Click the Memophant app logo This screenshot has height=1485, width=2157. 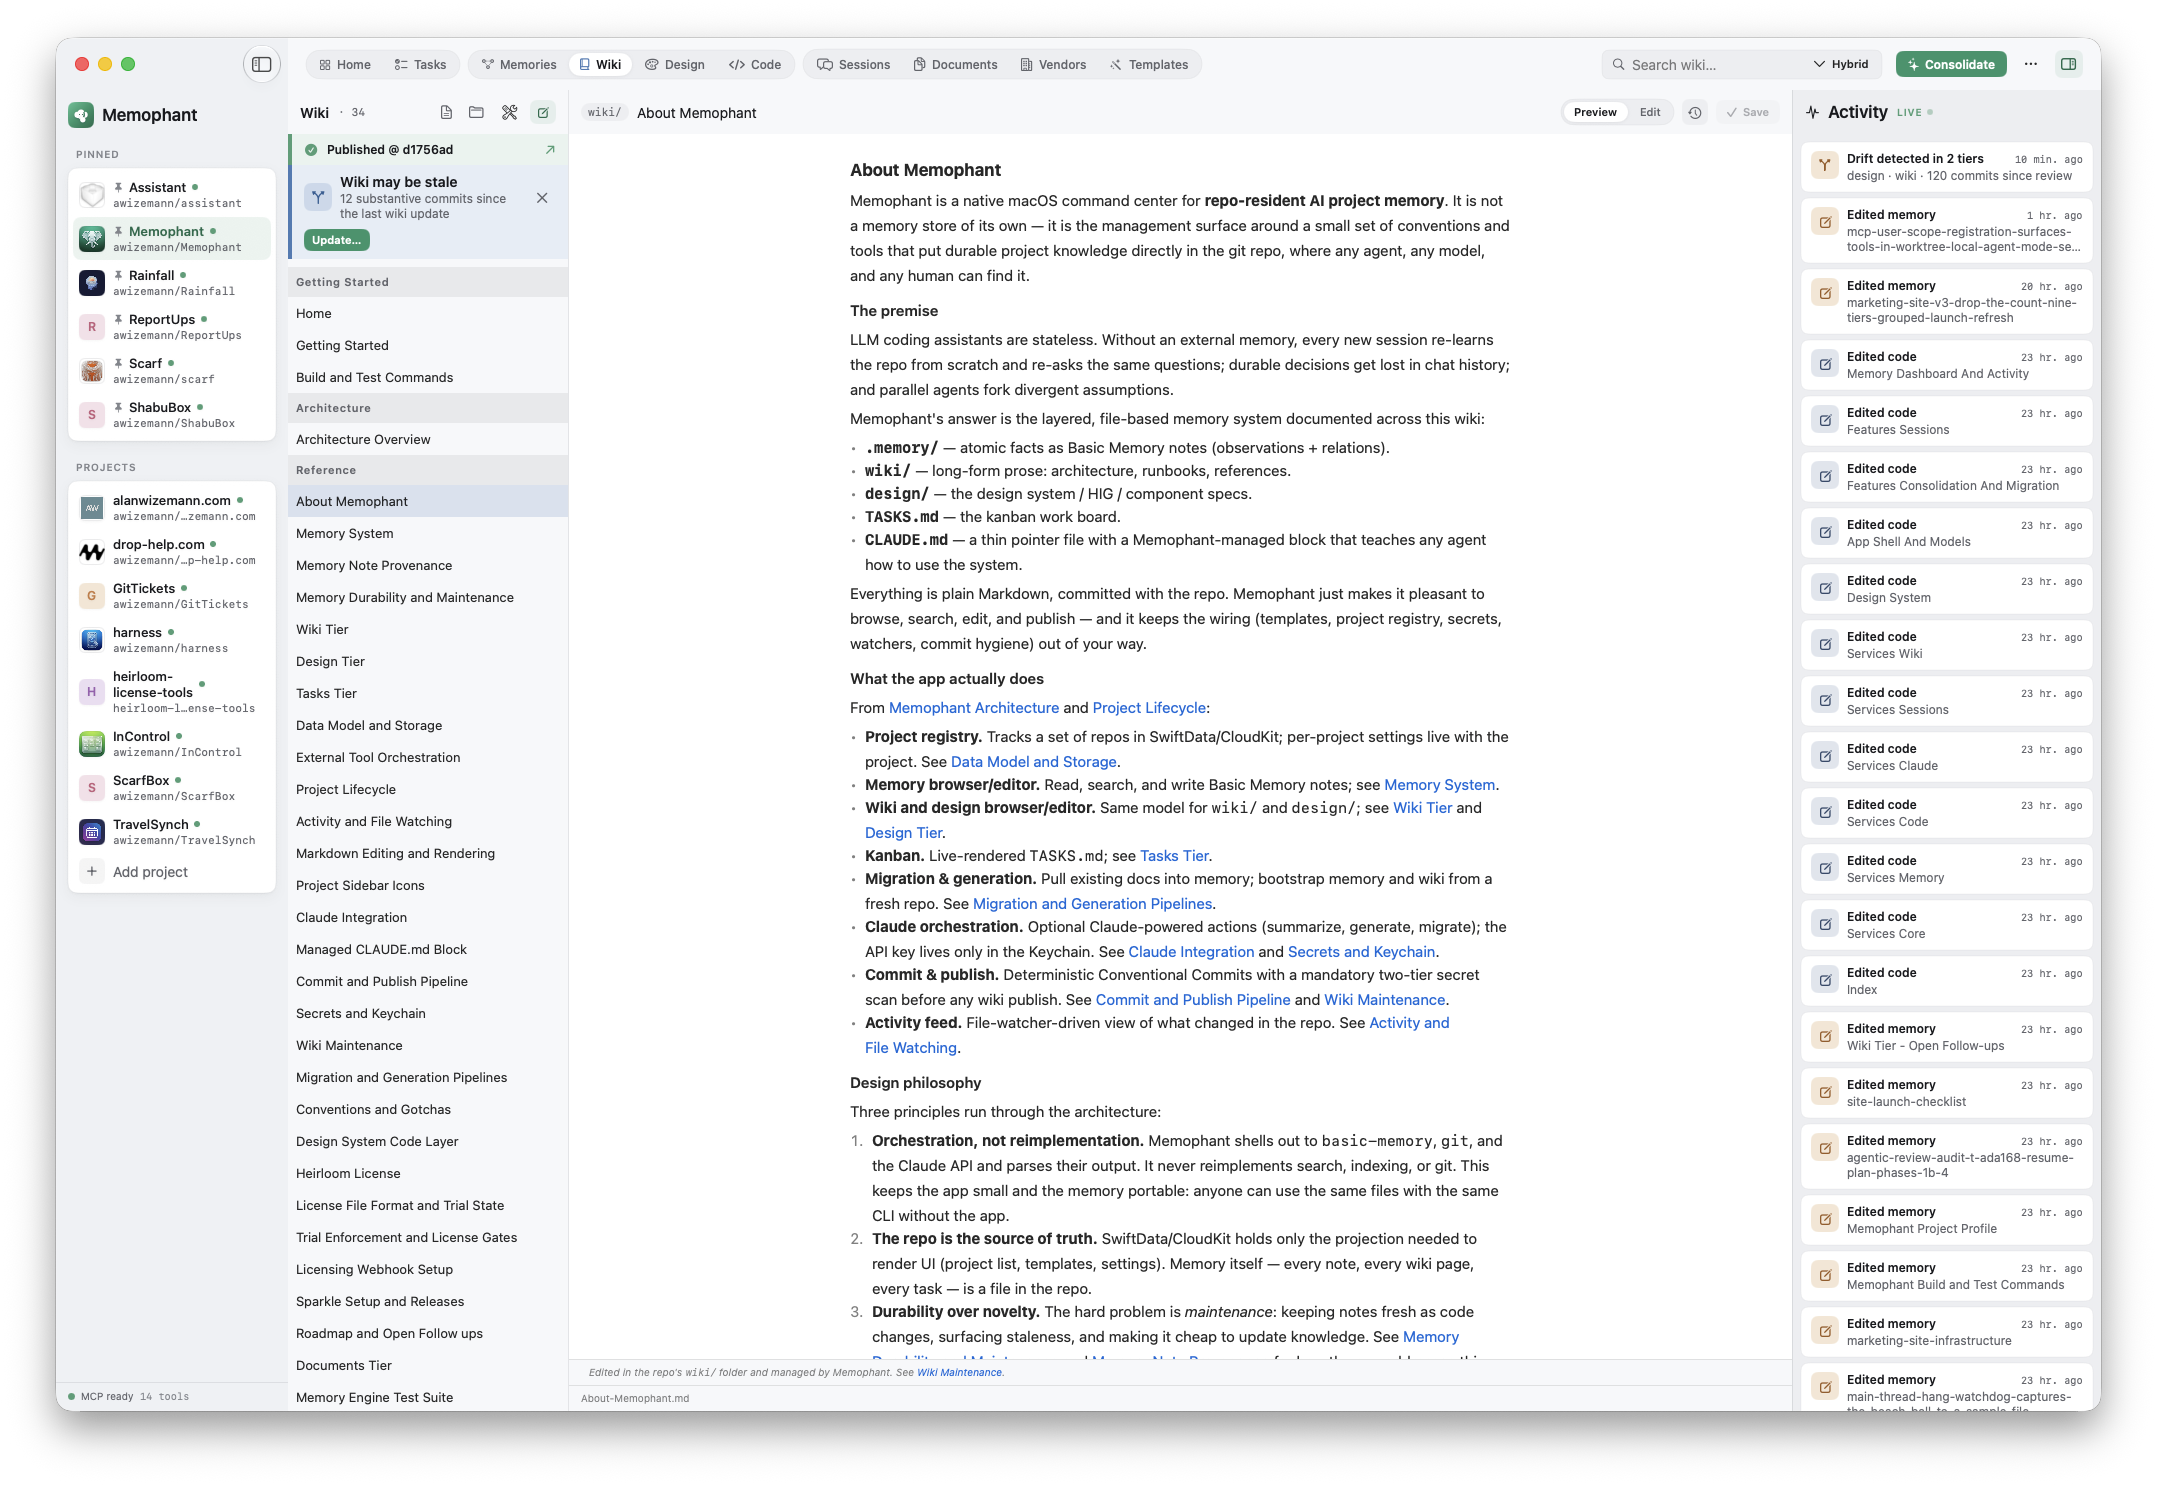(81, 115)
